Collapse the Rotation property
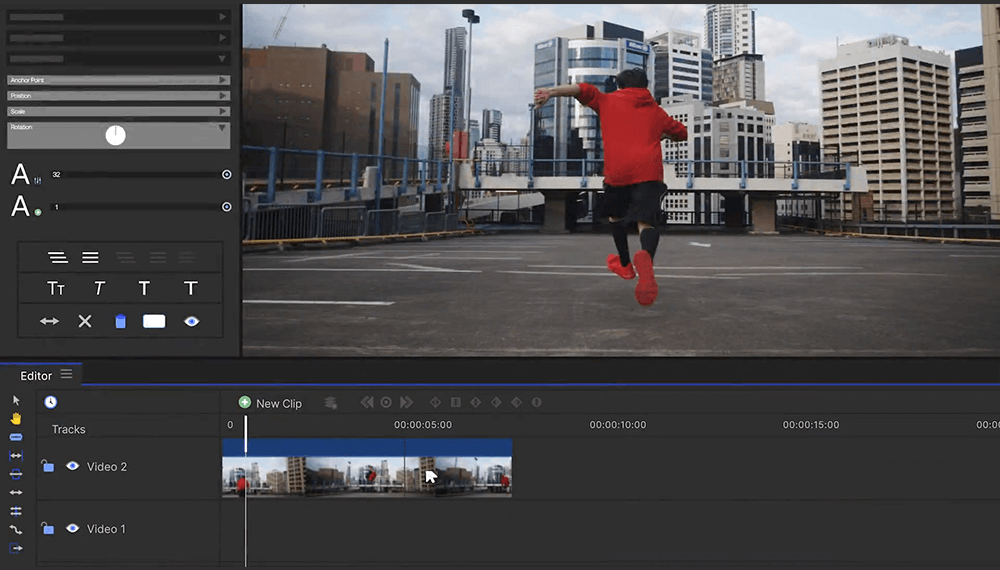Viewport: 1000px width, 570px height. pos(222,128)
